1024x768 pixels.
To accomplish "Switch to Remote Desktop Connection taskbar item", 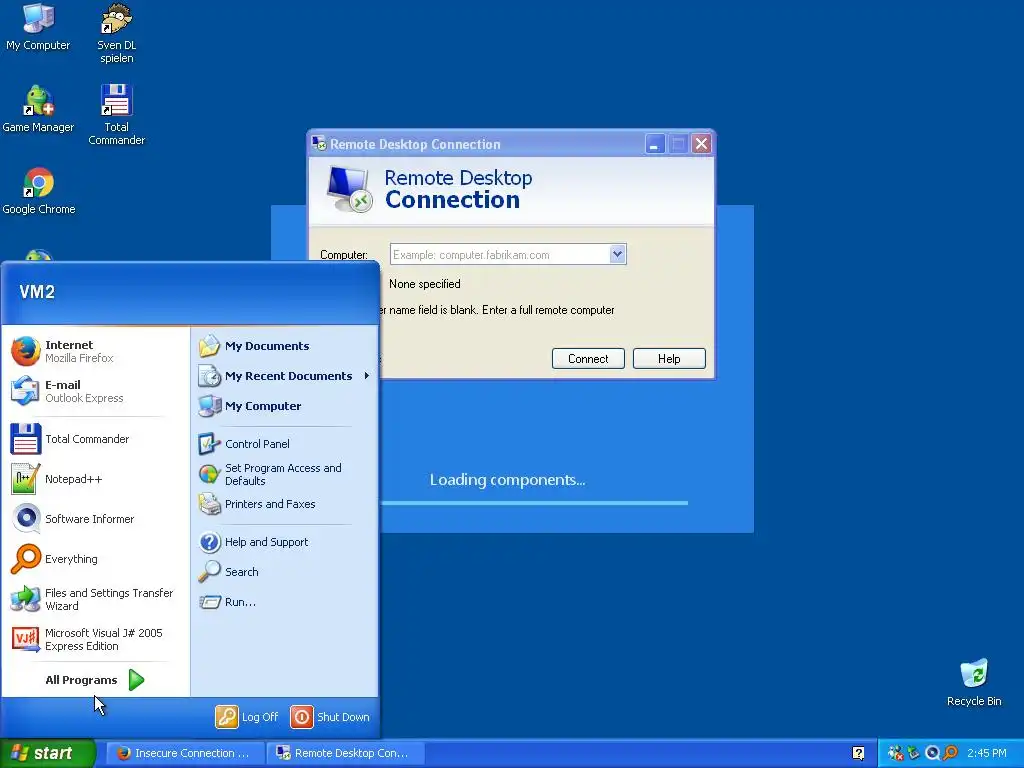I will point(345,753).
